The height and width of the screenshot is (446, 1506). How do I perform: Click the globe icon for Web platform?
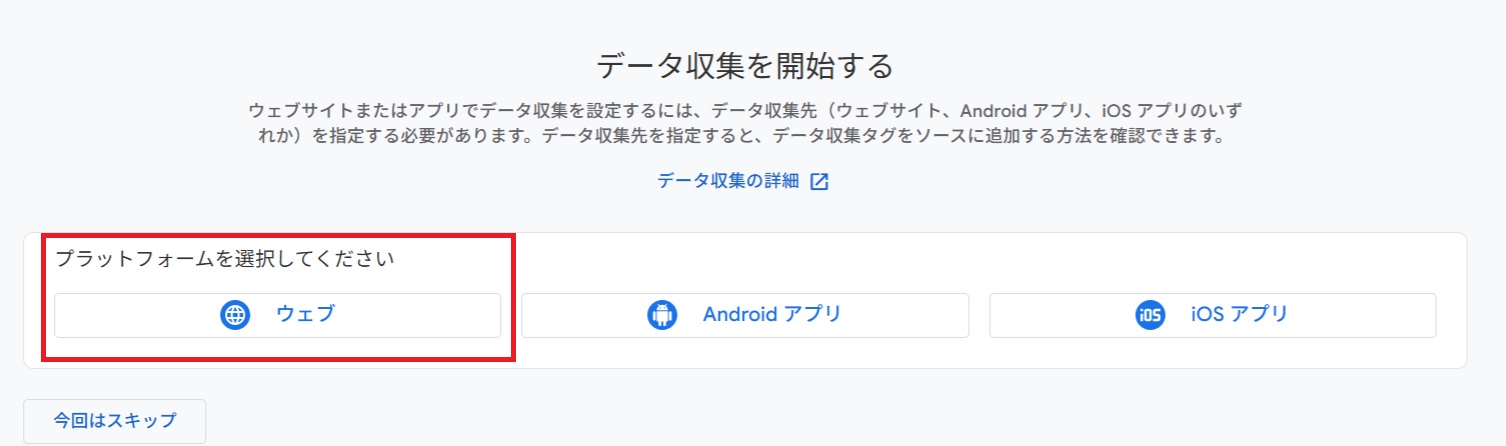point(234,315)
